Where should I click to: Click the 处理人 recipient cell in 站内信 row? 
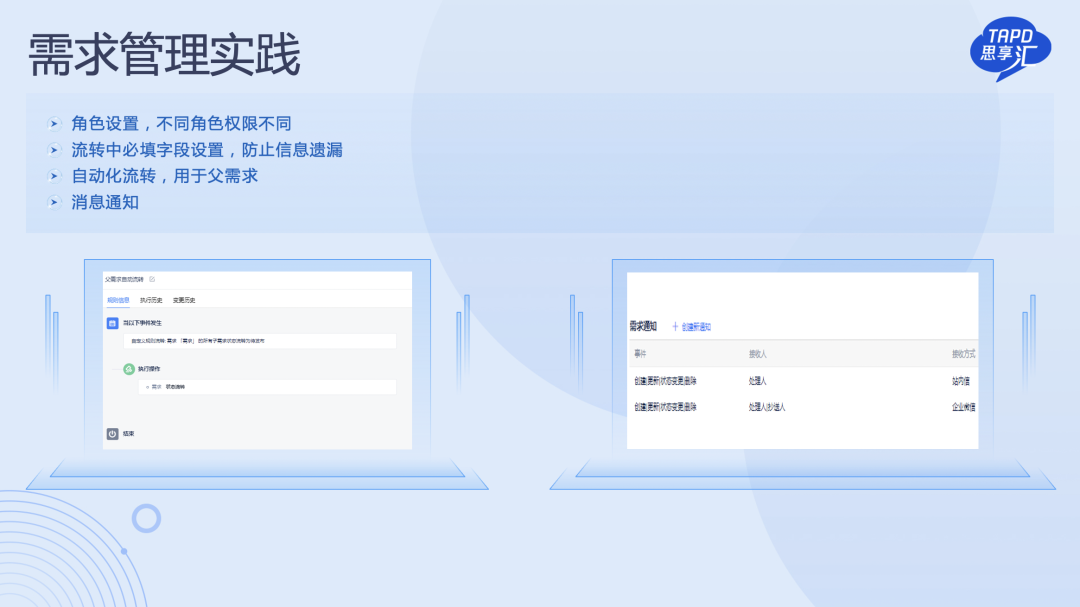[758, 381]
